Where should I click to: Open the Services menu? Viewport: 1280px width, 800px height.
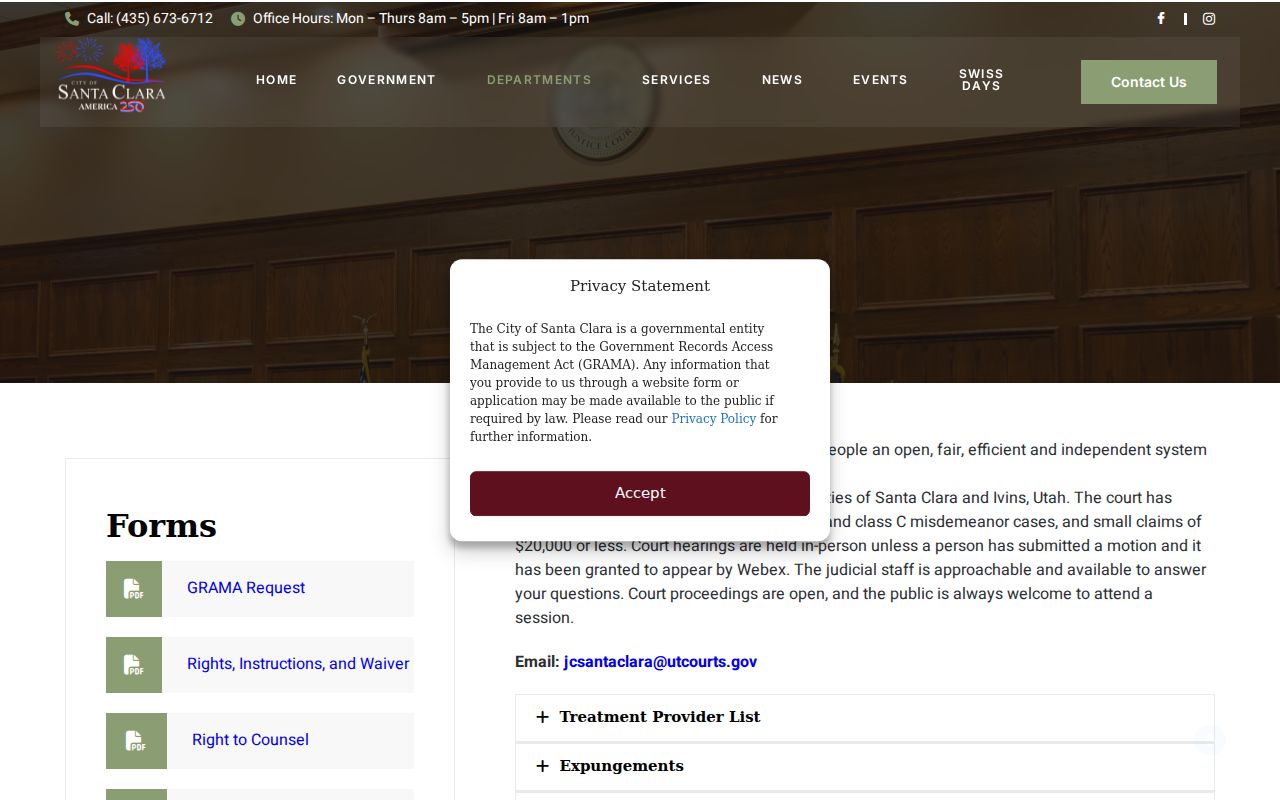coord(676,80)
